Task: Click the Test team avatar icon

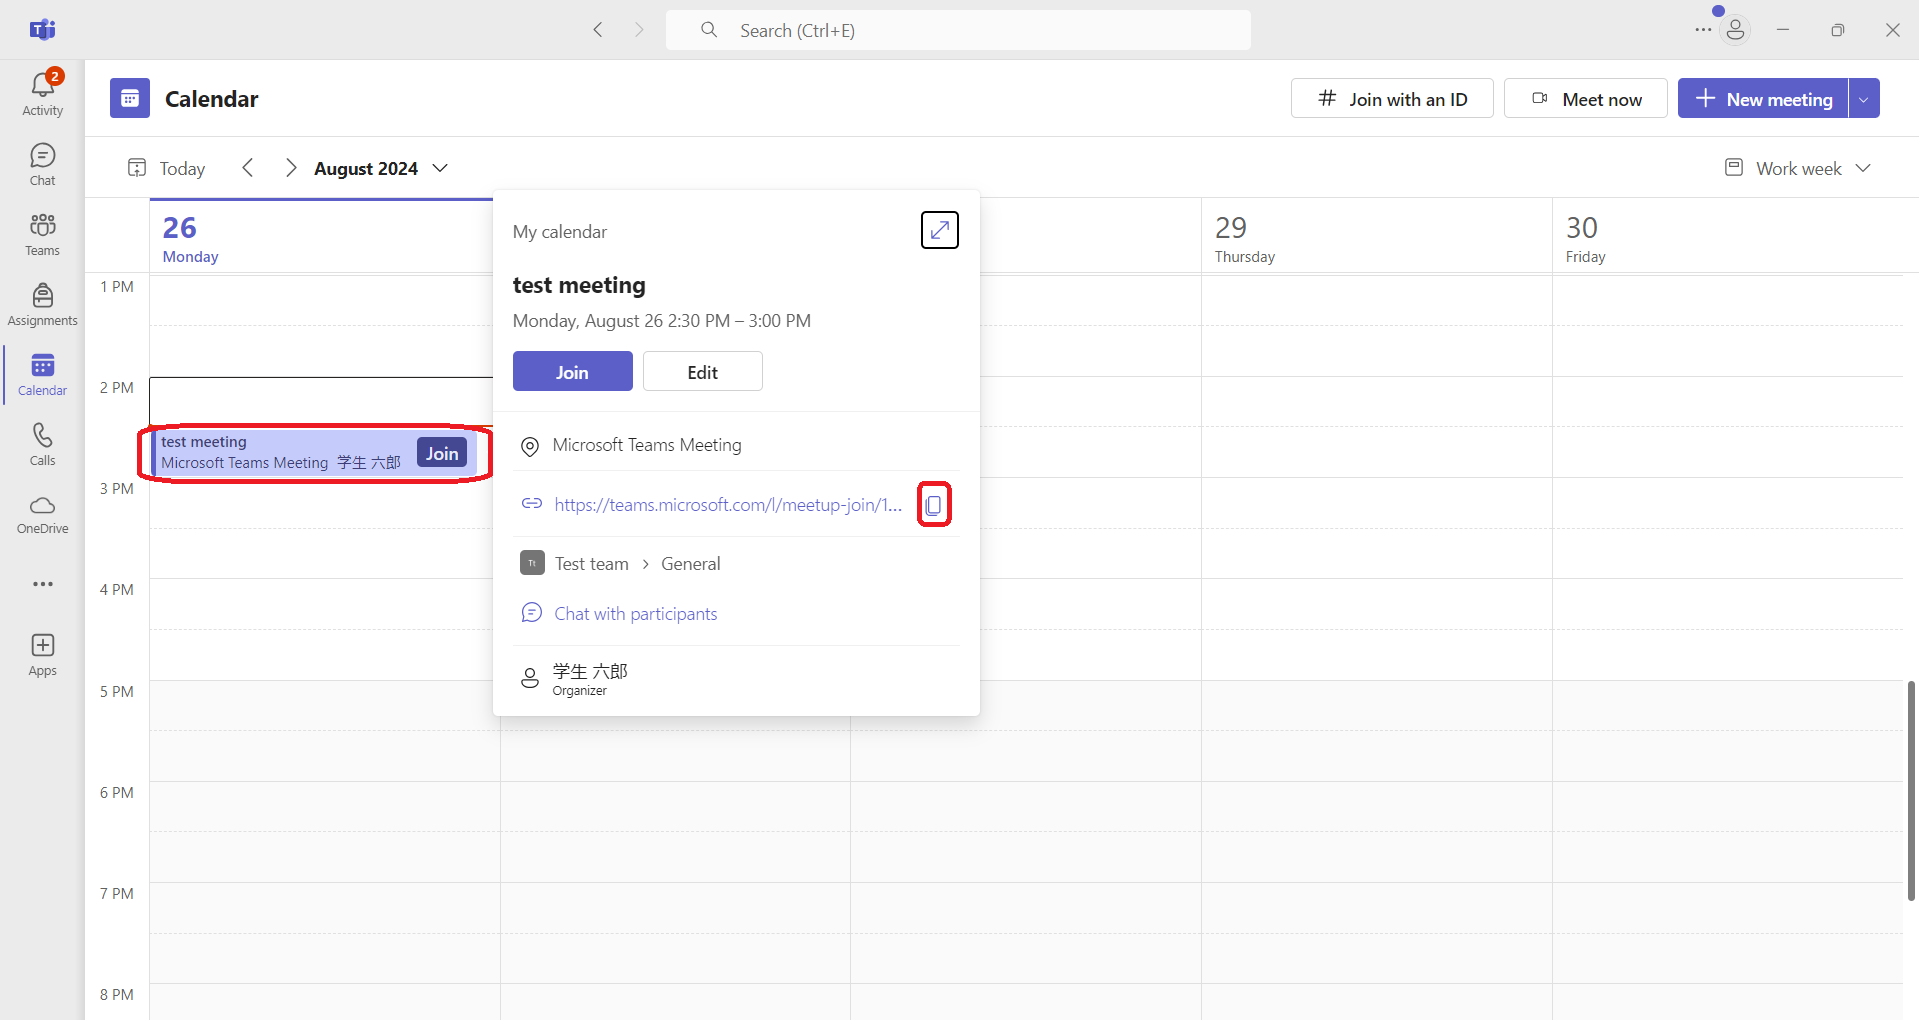Action: (x=532, y=563)
